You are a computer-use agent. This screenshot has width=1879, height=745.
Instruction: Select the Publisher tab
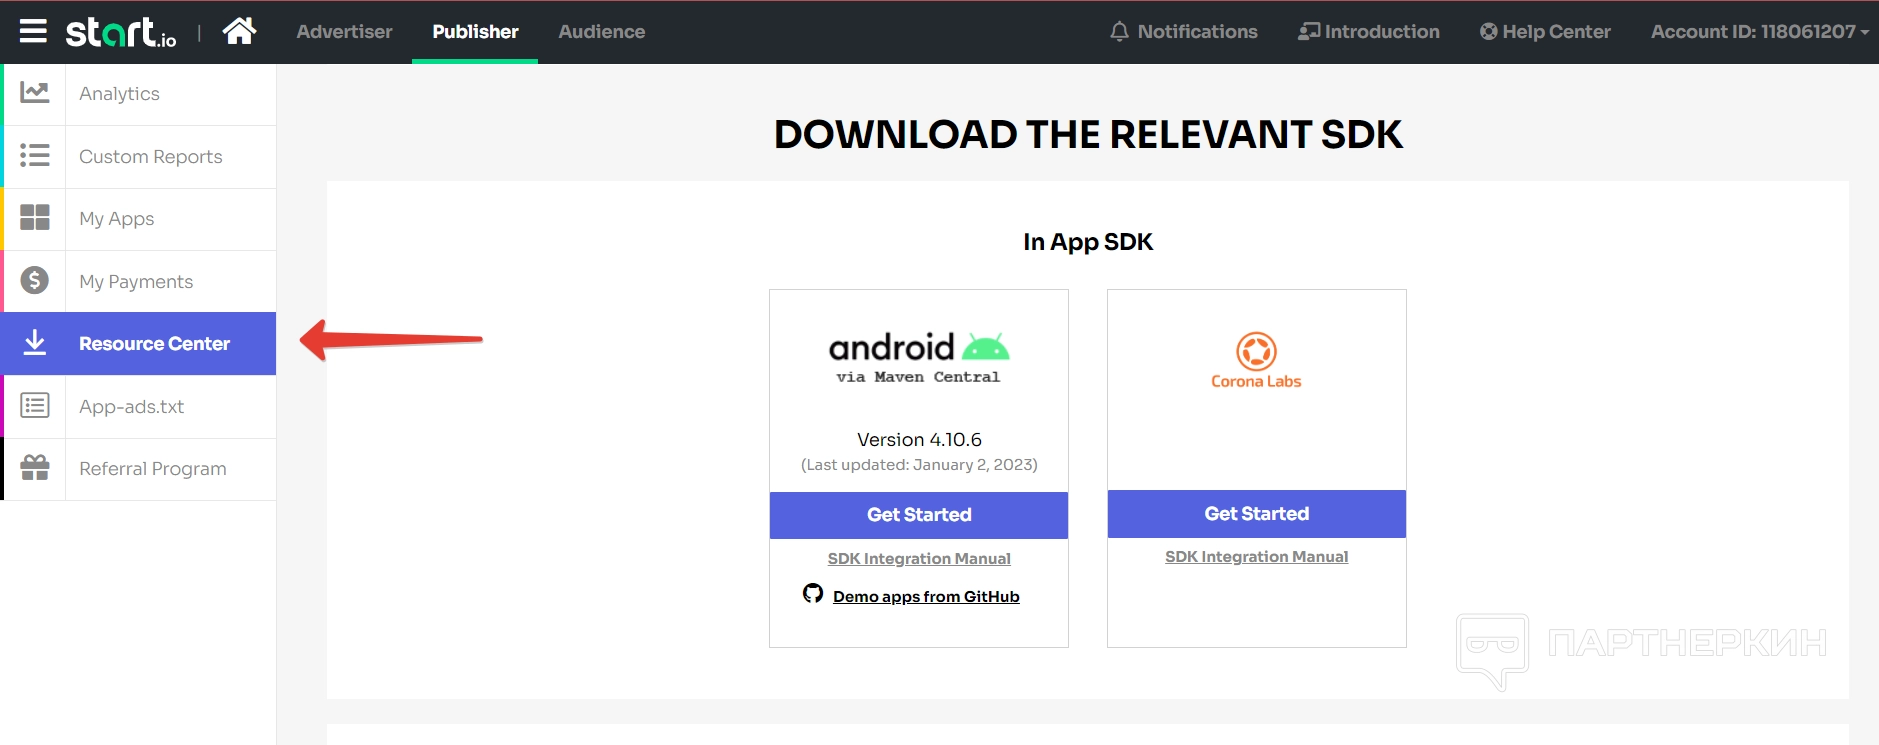(475, 32)
